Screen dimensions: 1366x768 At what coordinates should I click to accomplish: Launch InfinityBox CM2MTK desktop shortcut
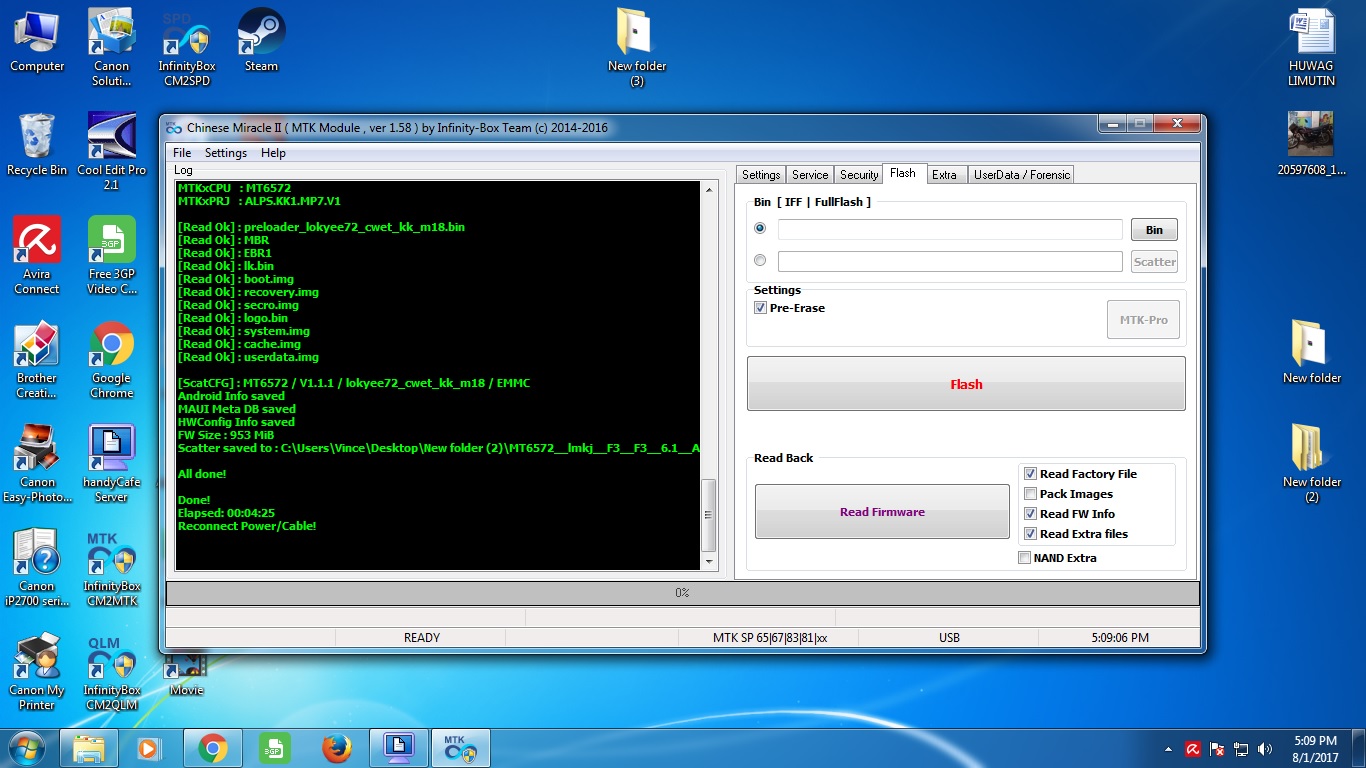tap(112, 567)
